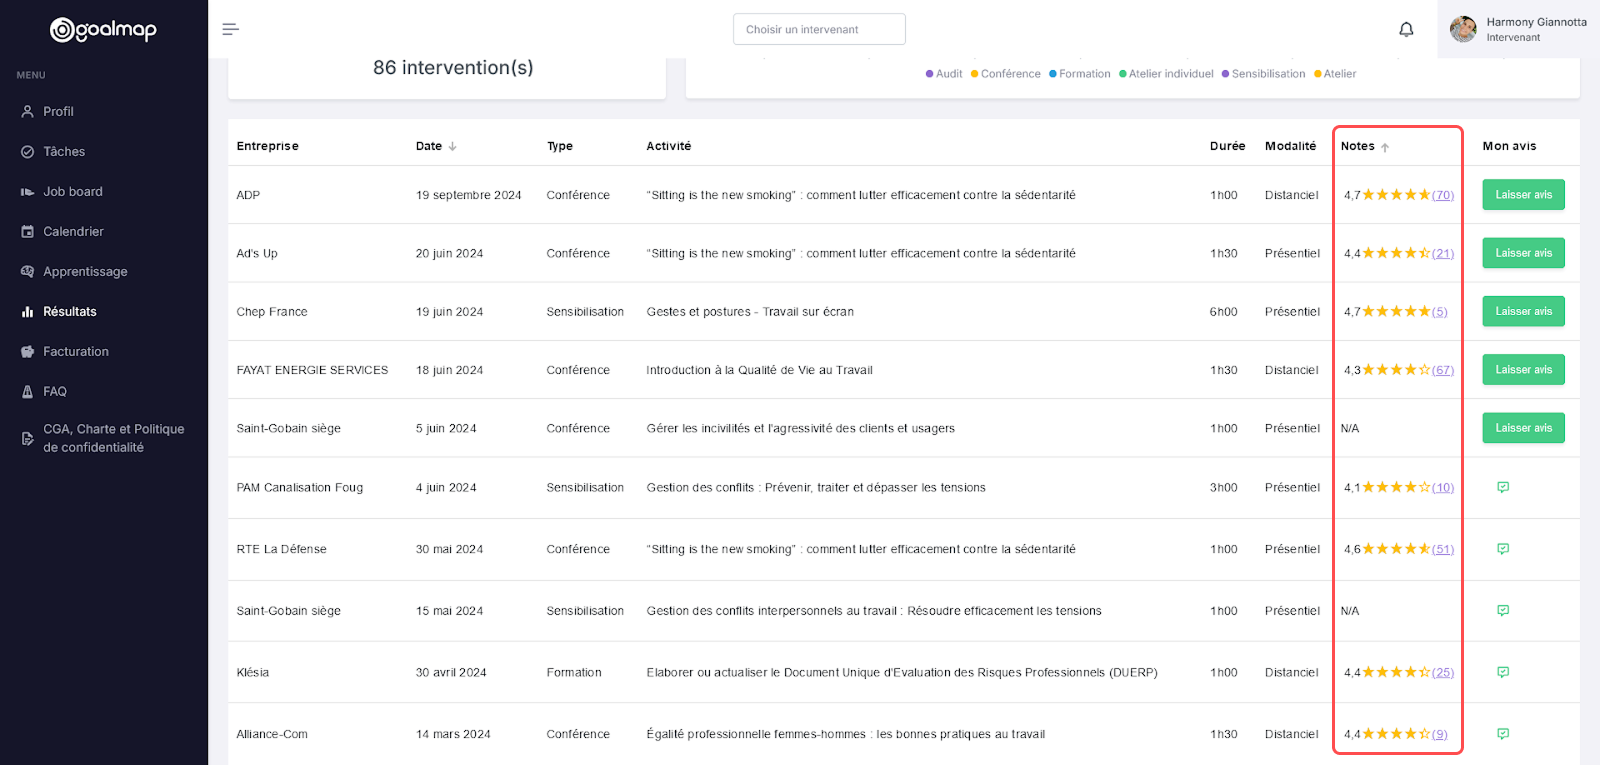The height and width of the screenshot is (765, 1600).
Task: Open the comment icon for Klésia row
Action: [1503, 672]
